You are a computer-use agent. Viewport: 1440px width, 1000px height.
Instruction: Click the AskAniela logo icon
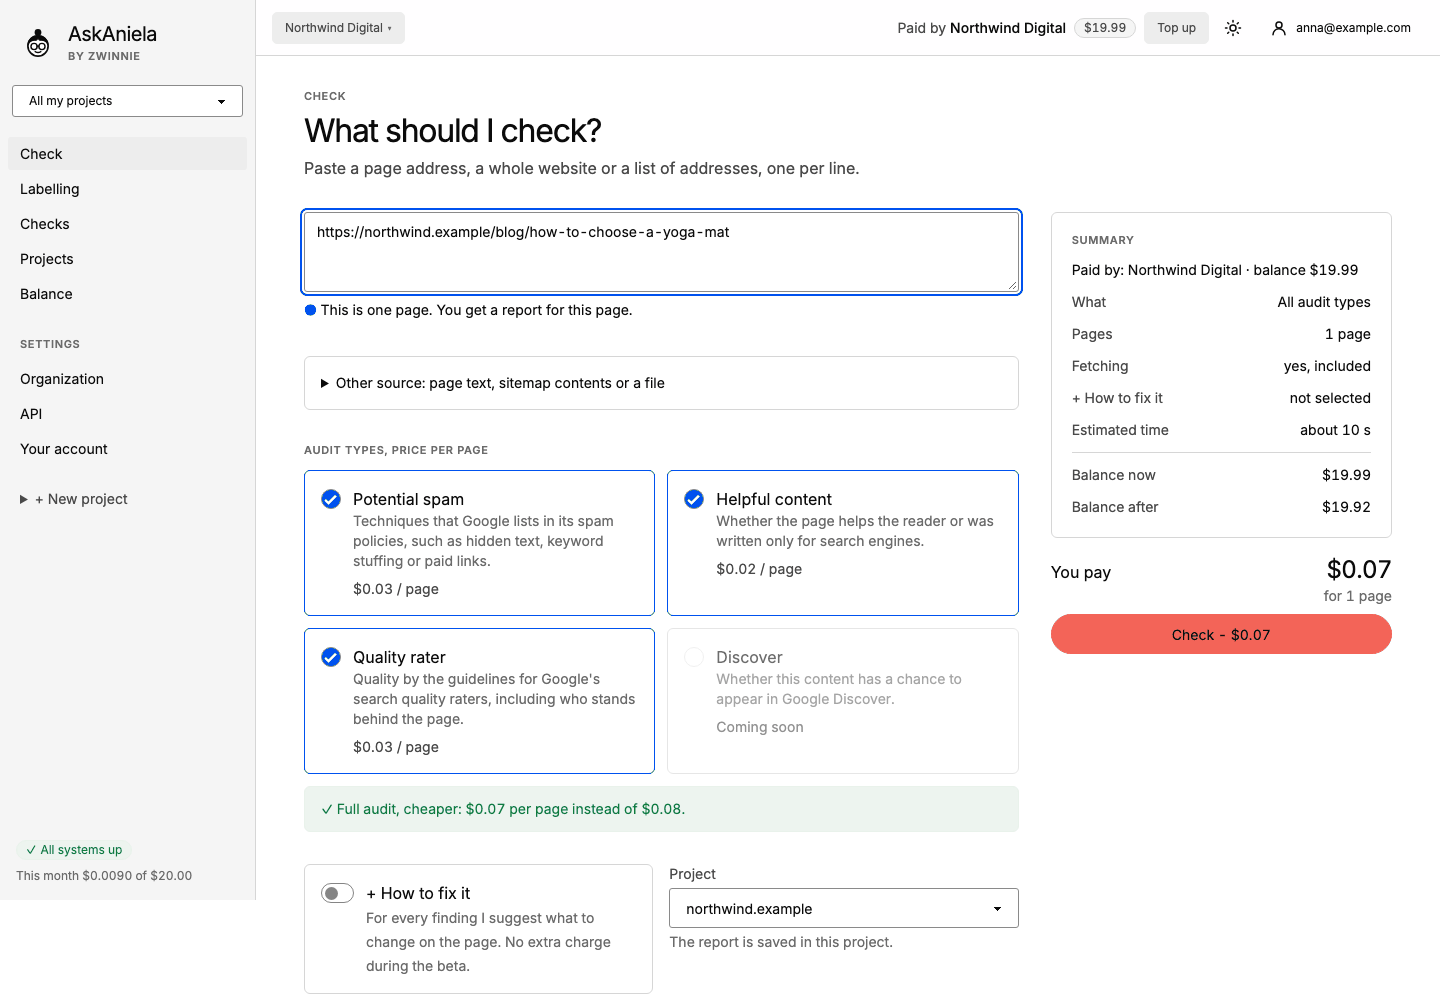coord(38,43)
